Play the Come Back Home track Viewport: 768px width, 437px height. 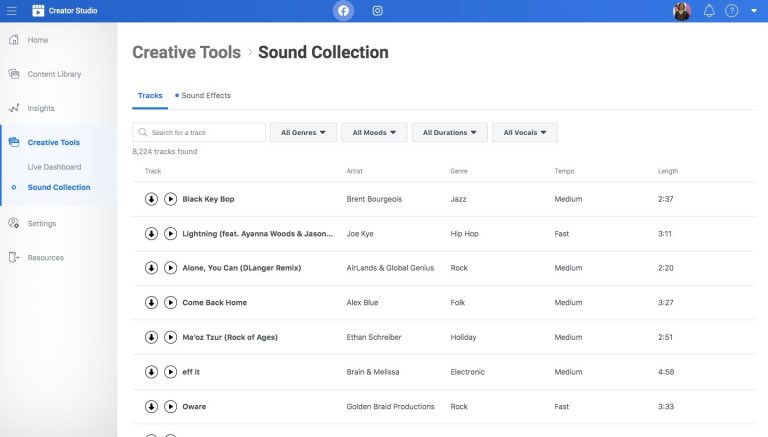[x=170, y=302]
